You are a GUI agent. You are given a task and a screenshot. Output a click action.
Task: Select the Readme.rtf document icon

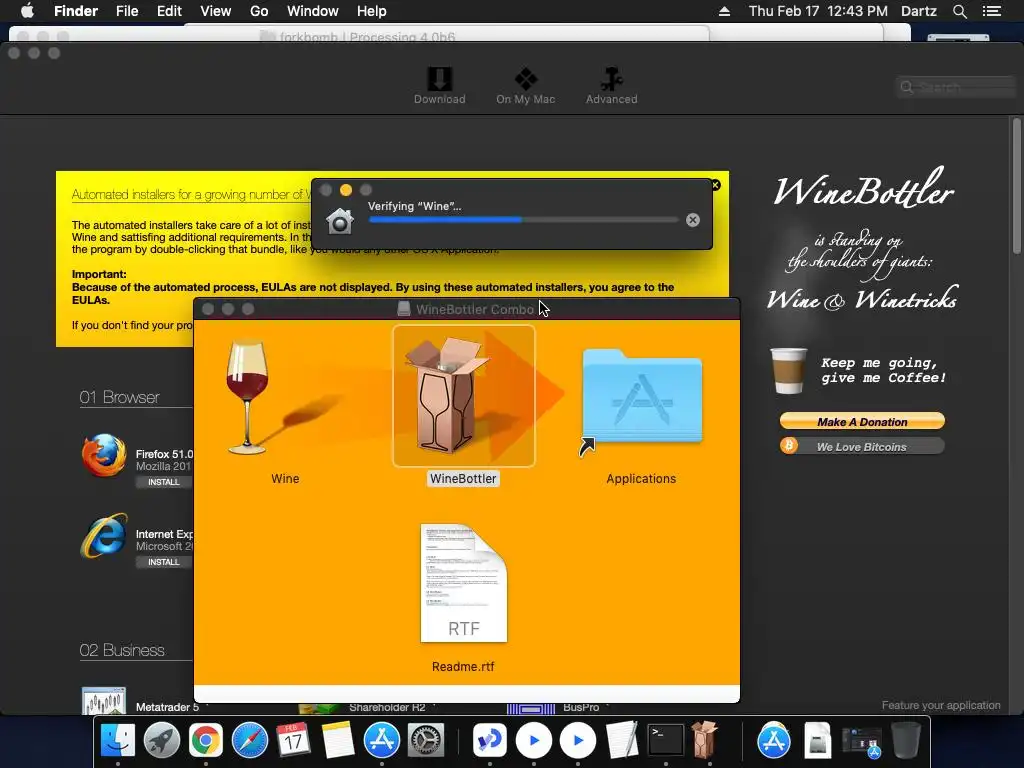pyautogui.click(x=464, y=583)
